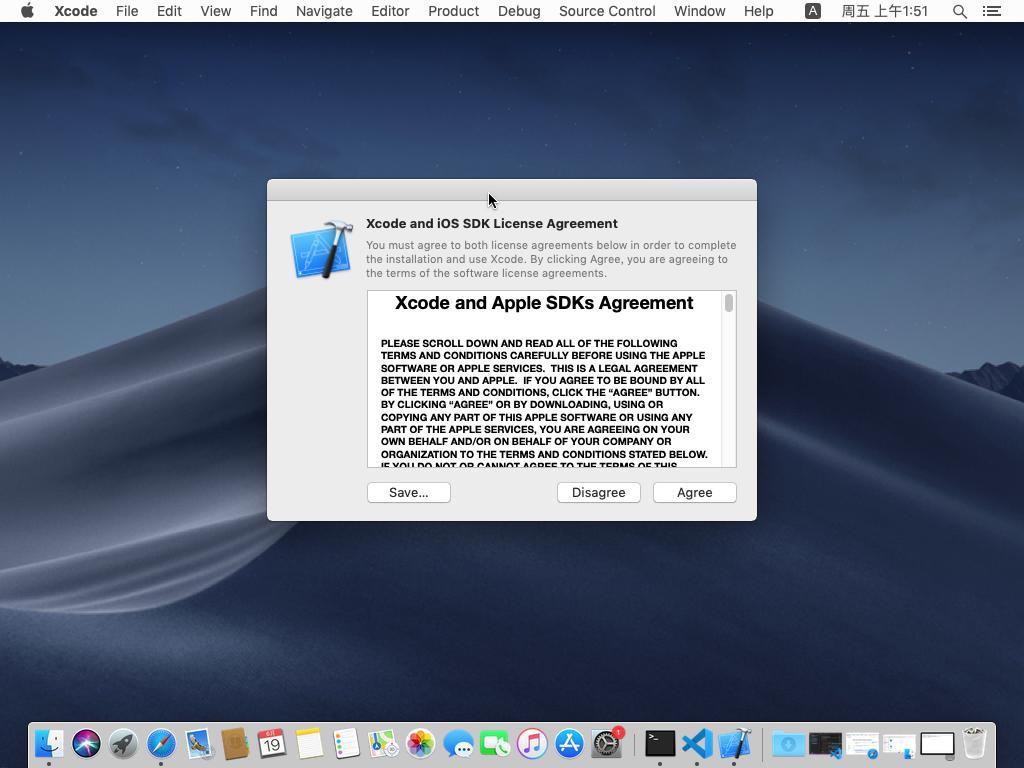This screenshot has height=768, width=1024.
Task: Open System Preferences from the Dock
Action: [607, 743]
